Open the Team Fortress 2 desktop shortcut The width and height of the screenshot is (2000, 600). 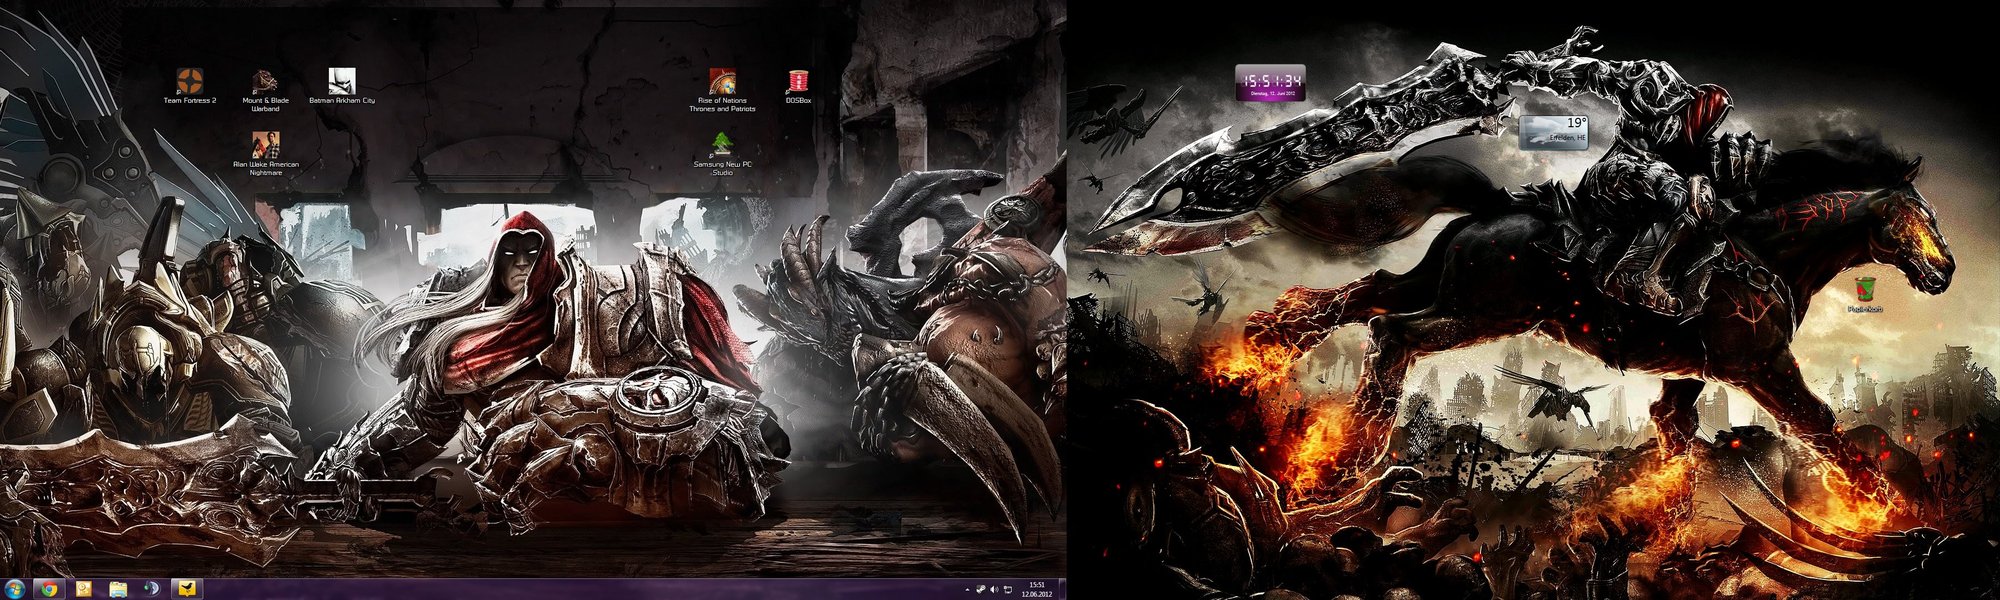coord(189,82)
